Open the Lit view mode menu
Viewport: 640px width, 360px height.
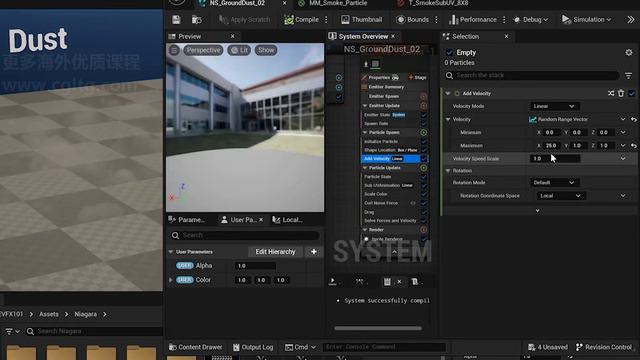(239, 50)
